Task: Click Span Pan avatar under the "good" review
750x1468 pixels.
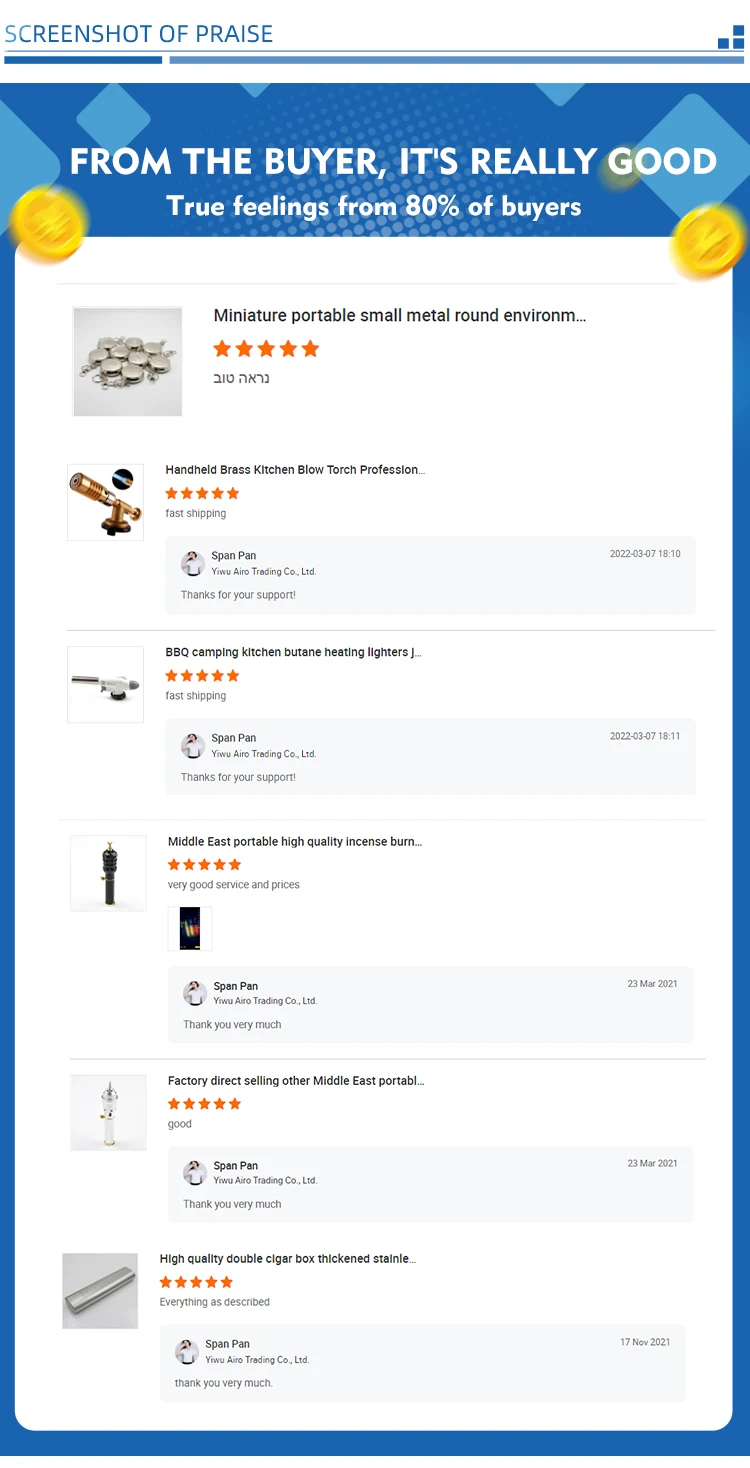Action: [x=195, y=1172]
